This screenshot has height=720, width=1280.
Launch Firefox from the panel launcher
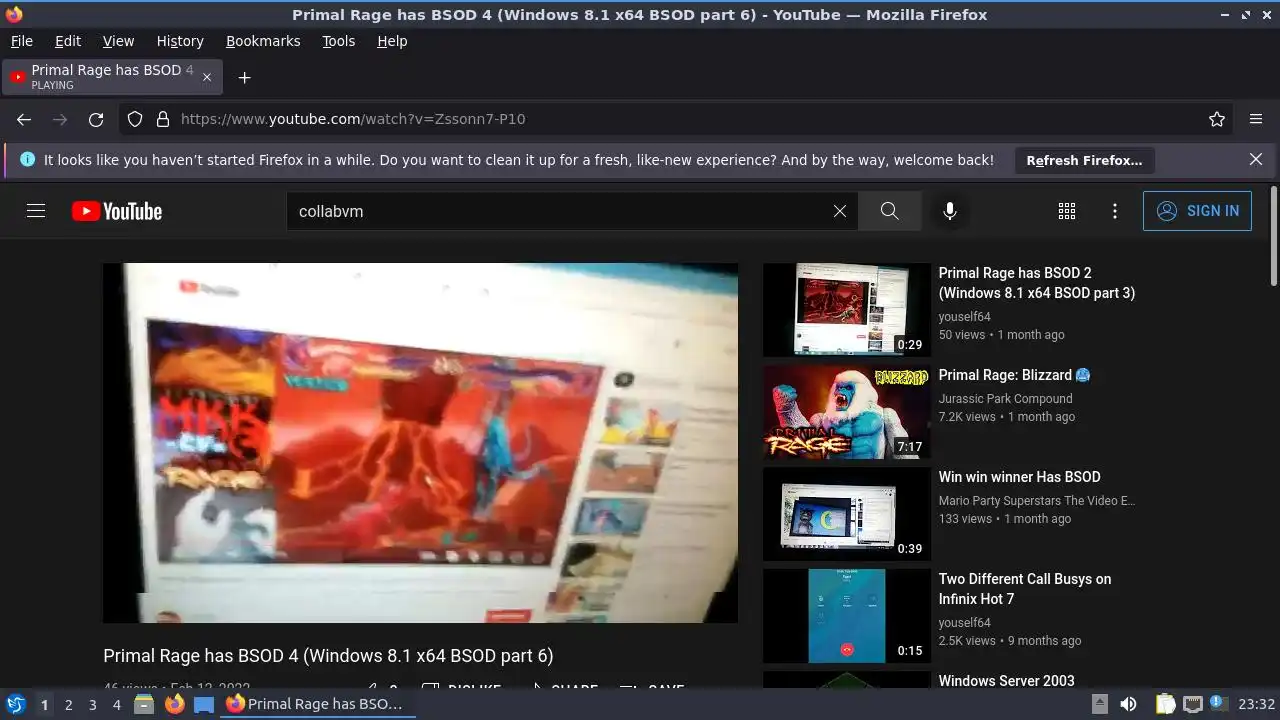pyautogui.click(x=174, y=704)
